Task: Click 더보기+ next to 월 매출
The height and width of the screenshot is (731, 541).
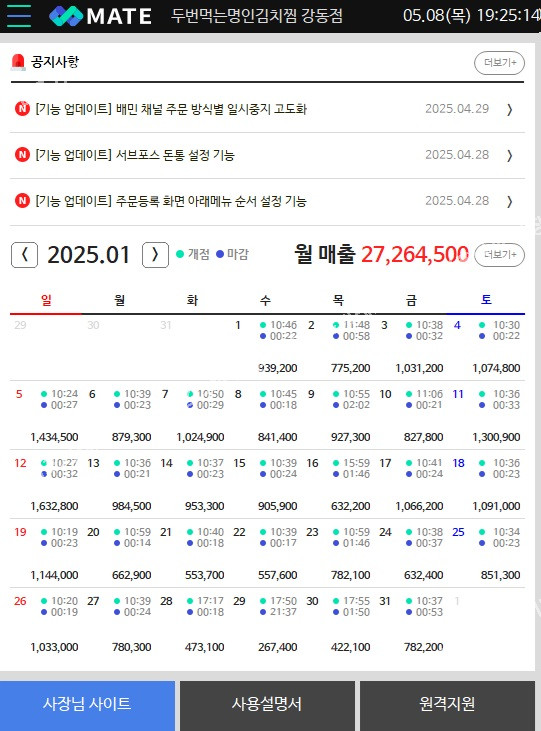Action: click(x=499, y=255)
